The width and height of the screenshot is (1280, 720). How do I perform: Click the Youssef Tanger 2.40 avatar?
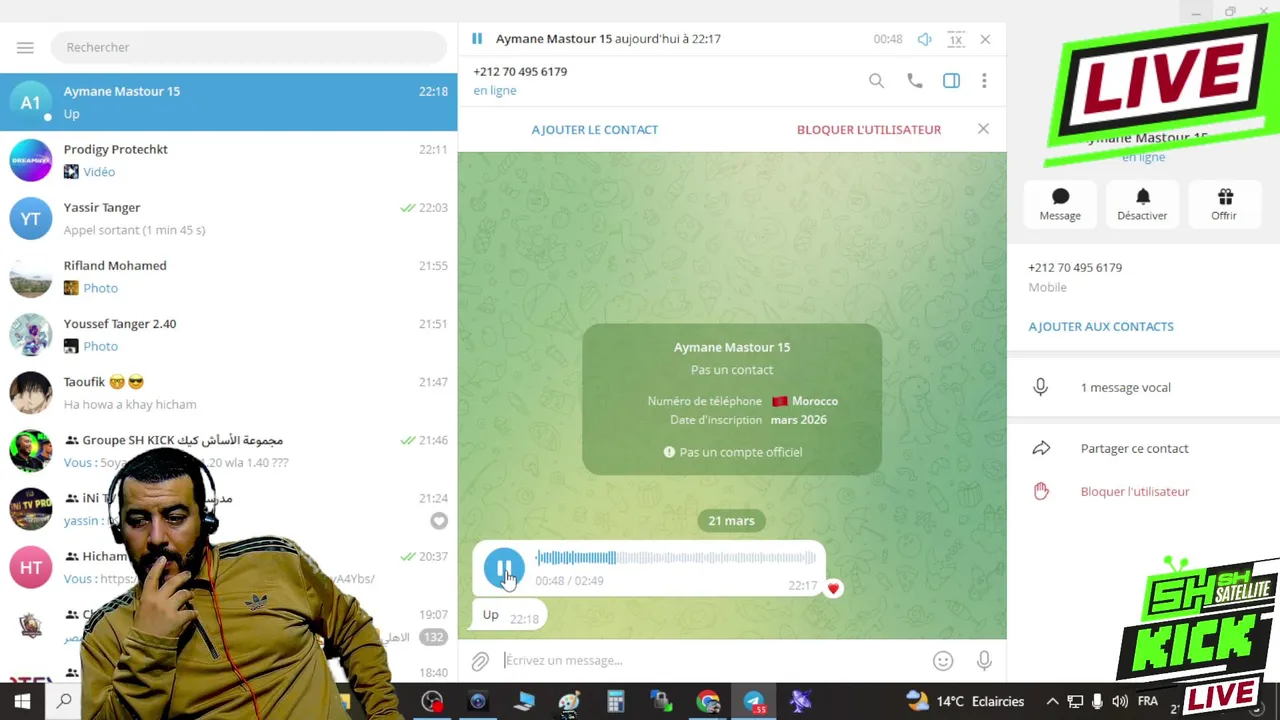[x=31, y=334]
